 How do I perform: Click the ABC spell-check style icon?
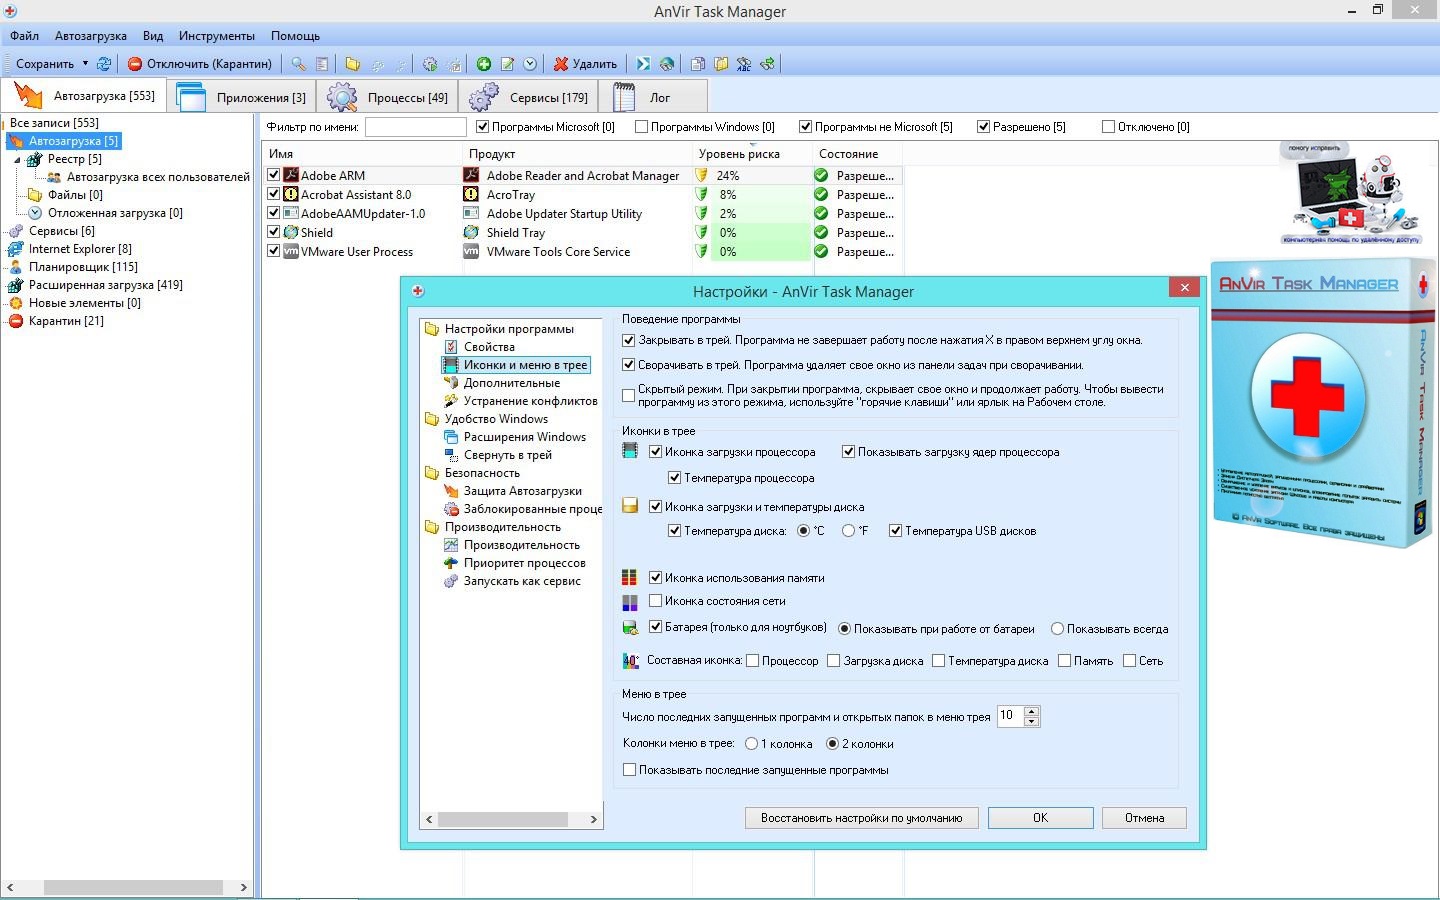point(744,64)
